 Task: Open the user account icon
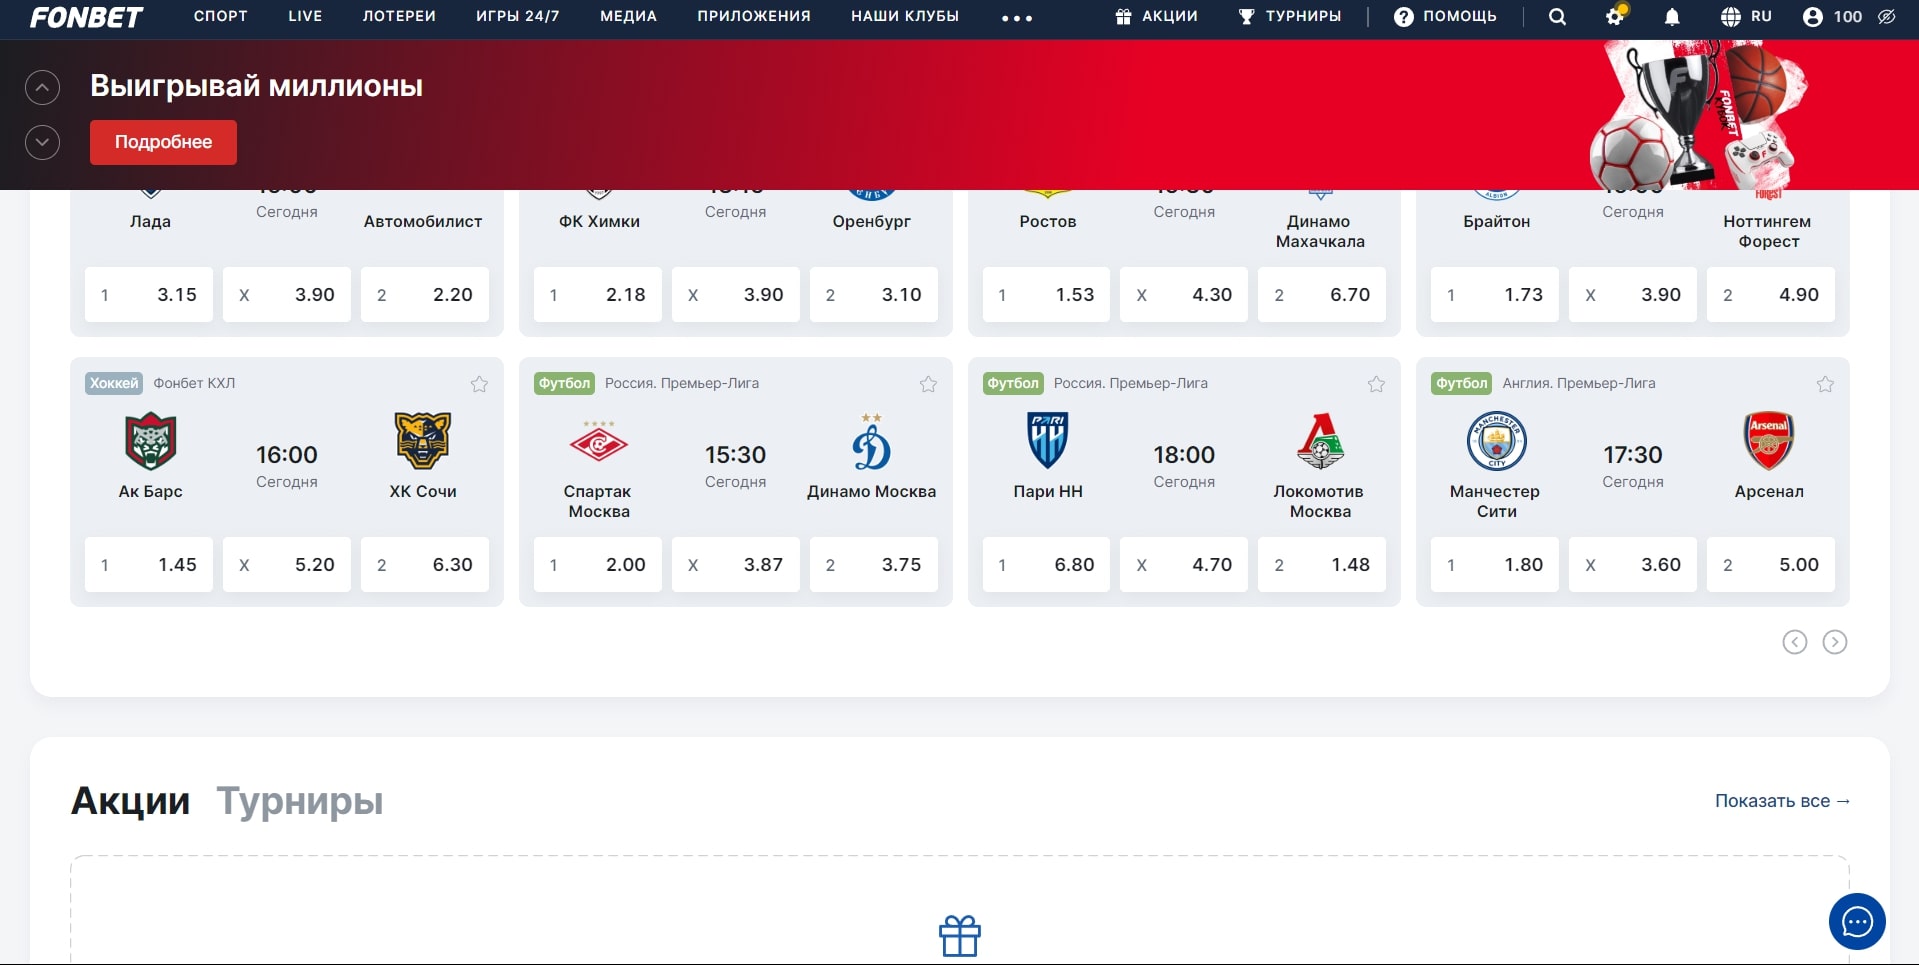coord(1812,17)
